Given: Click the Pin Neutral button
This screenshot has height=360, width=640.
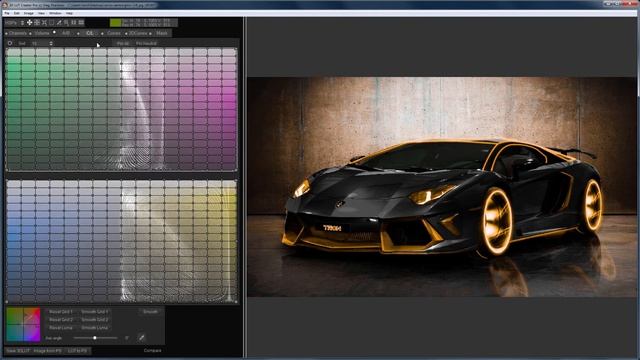Looking at the screenshot, I should coord(146,43).
